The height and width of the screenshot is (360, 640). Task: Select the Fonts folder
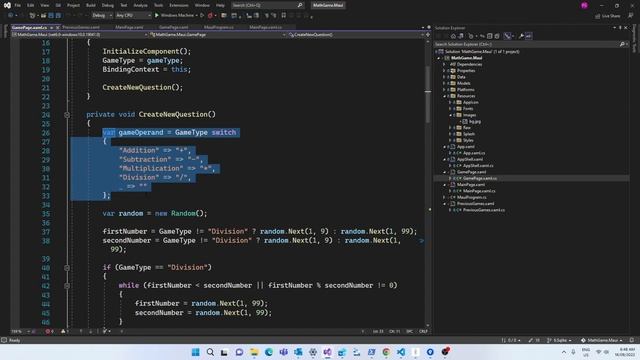468,109
